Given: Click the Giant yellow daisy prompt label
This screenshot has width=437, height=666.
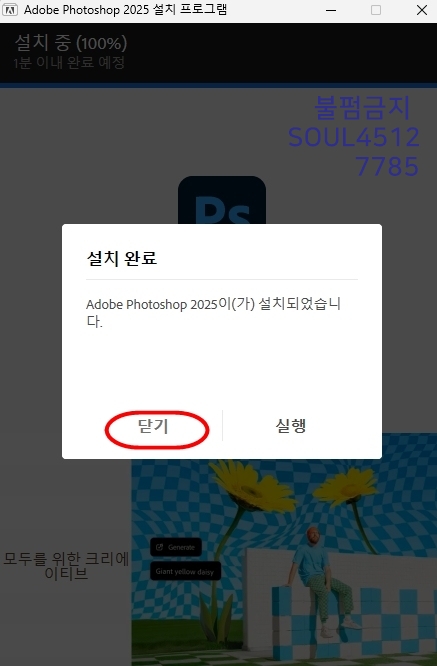Looking at the screenshot, I should (x=185, y=571).
